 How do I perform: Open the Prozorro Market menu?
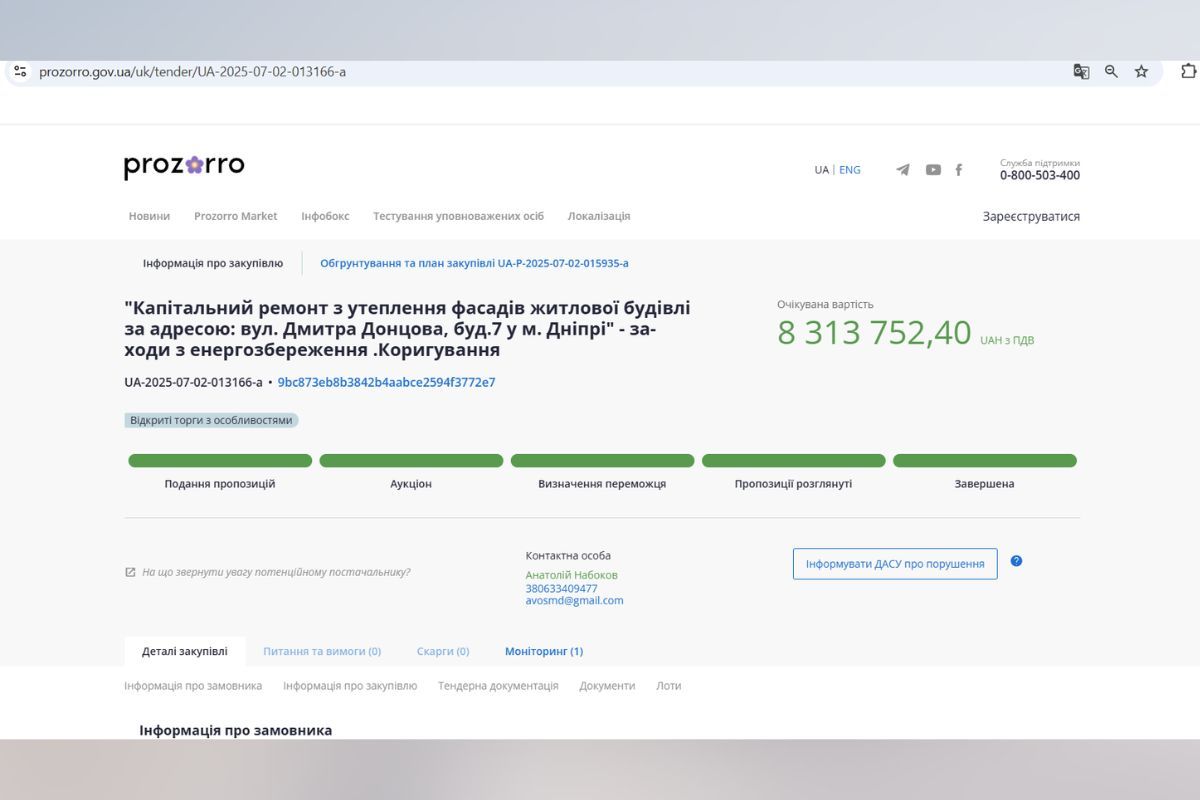(x=235, y=216)
